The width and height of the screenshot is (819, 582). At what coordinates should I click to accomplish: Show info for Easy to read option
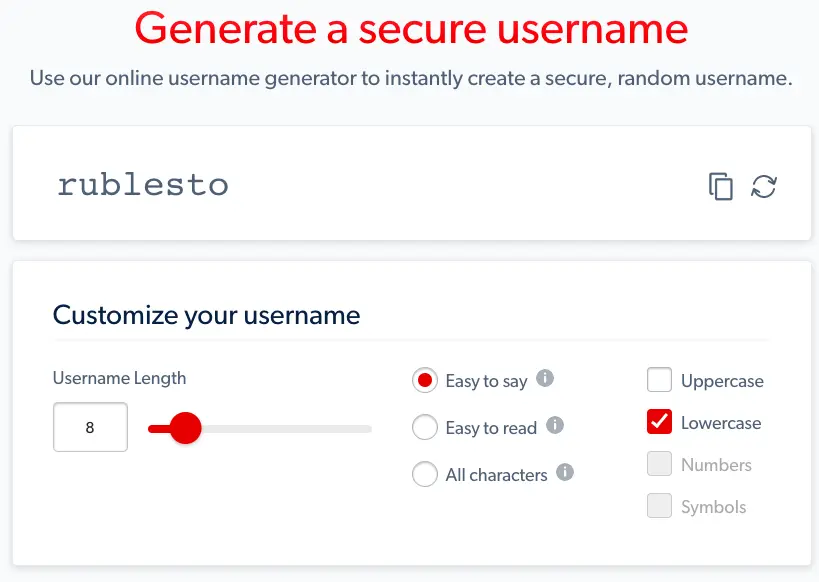click(x=555, y=426)
